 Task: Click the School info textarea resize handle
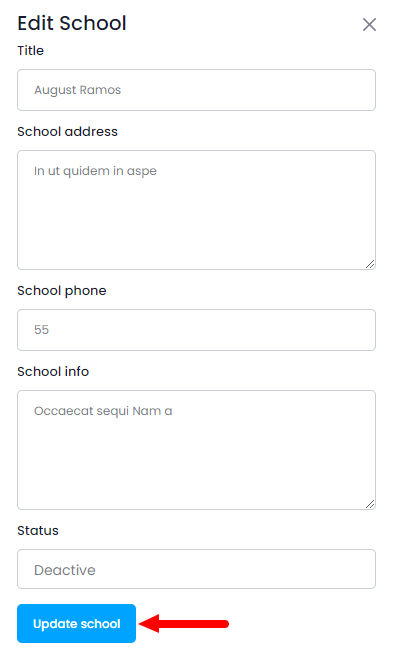[x=370, y=504]
